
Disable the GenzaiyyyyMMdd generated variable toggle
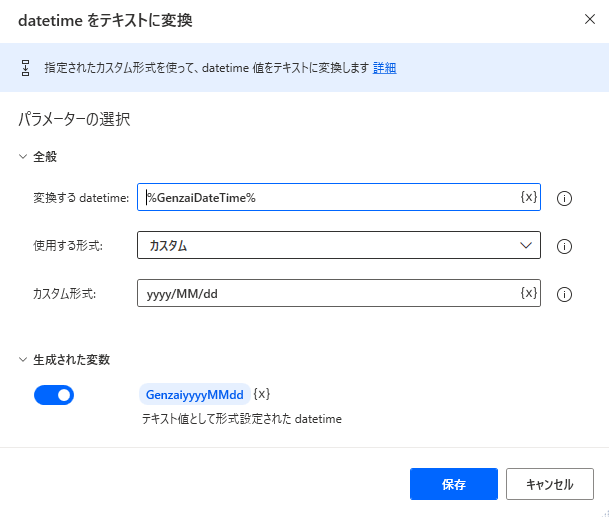point(54,395)
